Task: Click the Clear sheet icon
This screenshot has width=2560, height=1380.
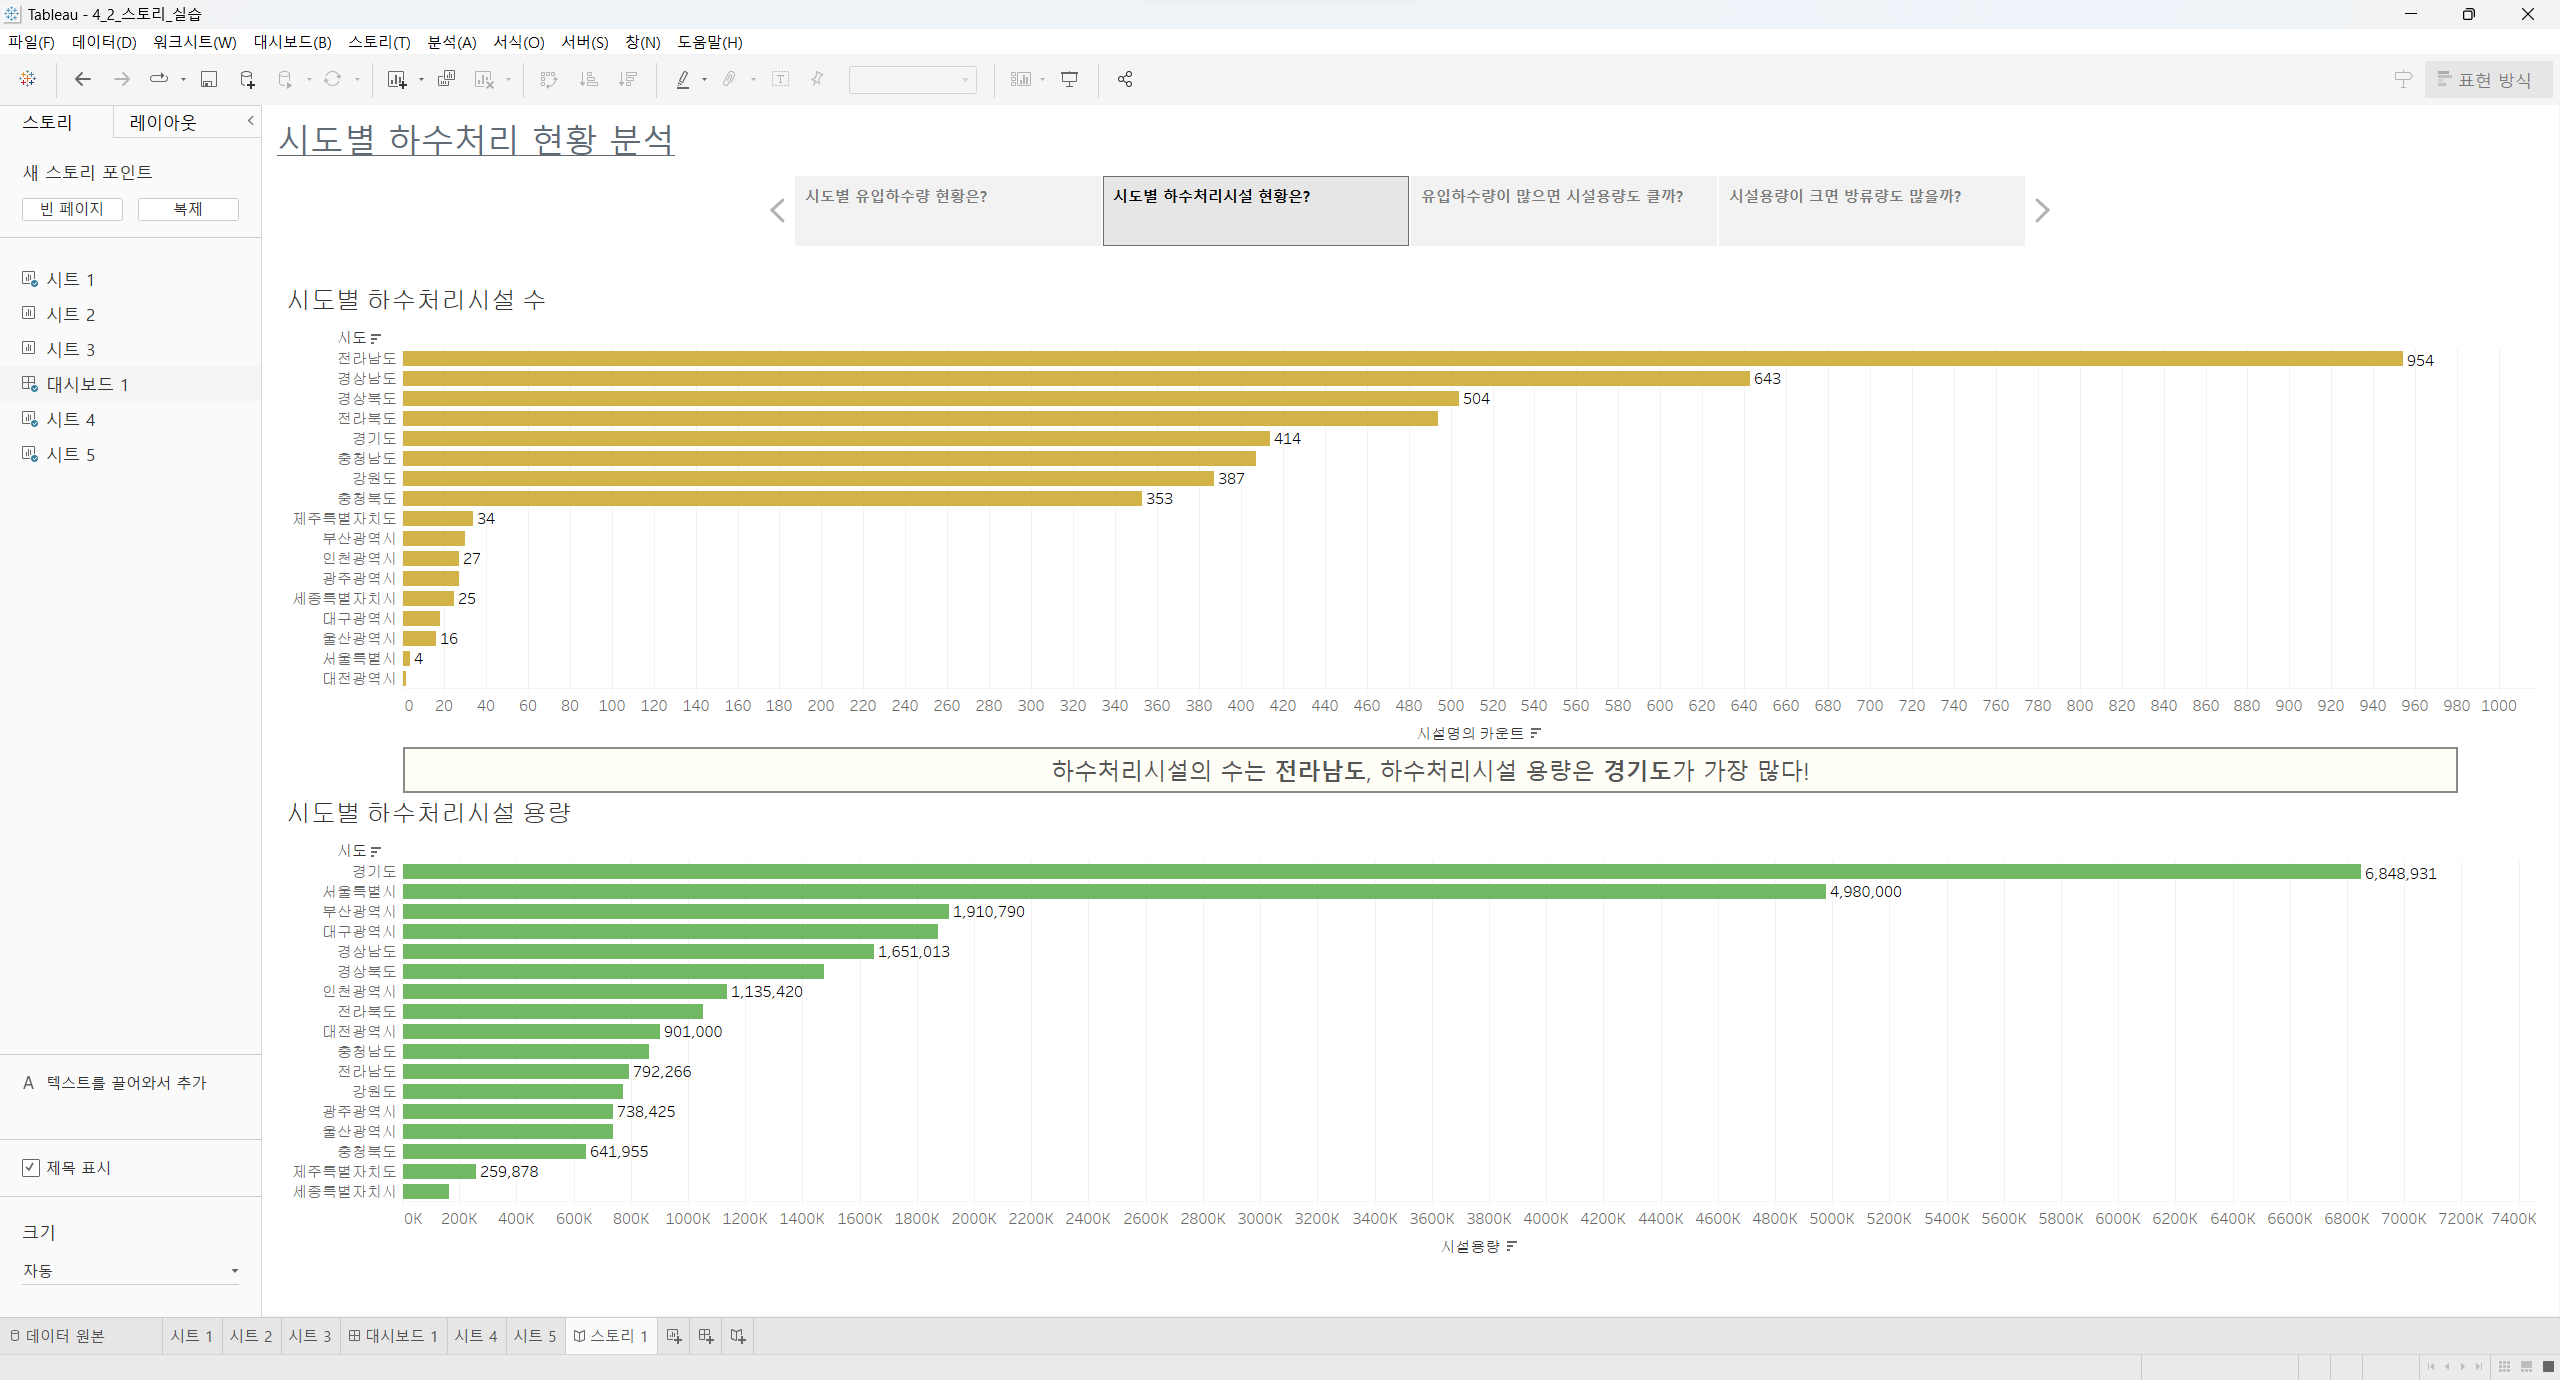Action: (x=485, y=79)
